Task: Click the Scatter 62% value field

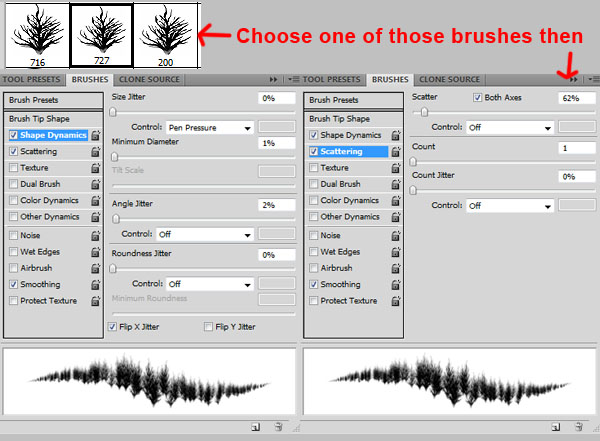Action: click(577, 98)
